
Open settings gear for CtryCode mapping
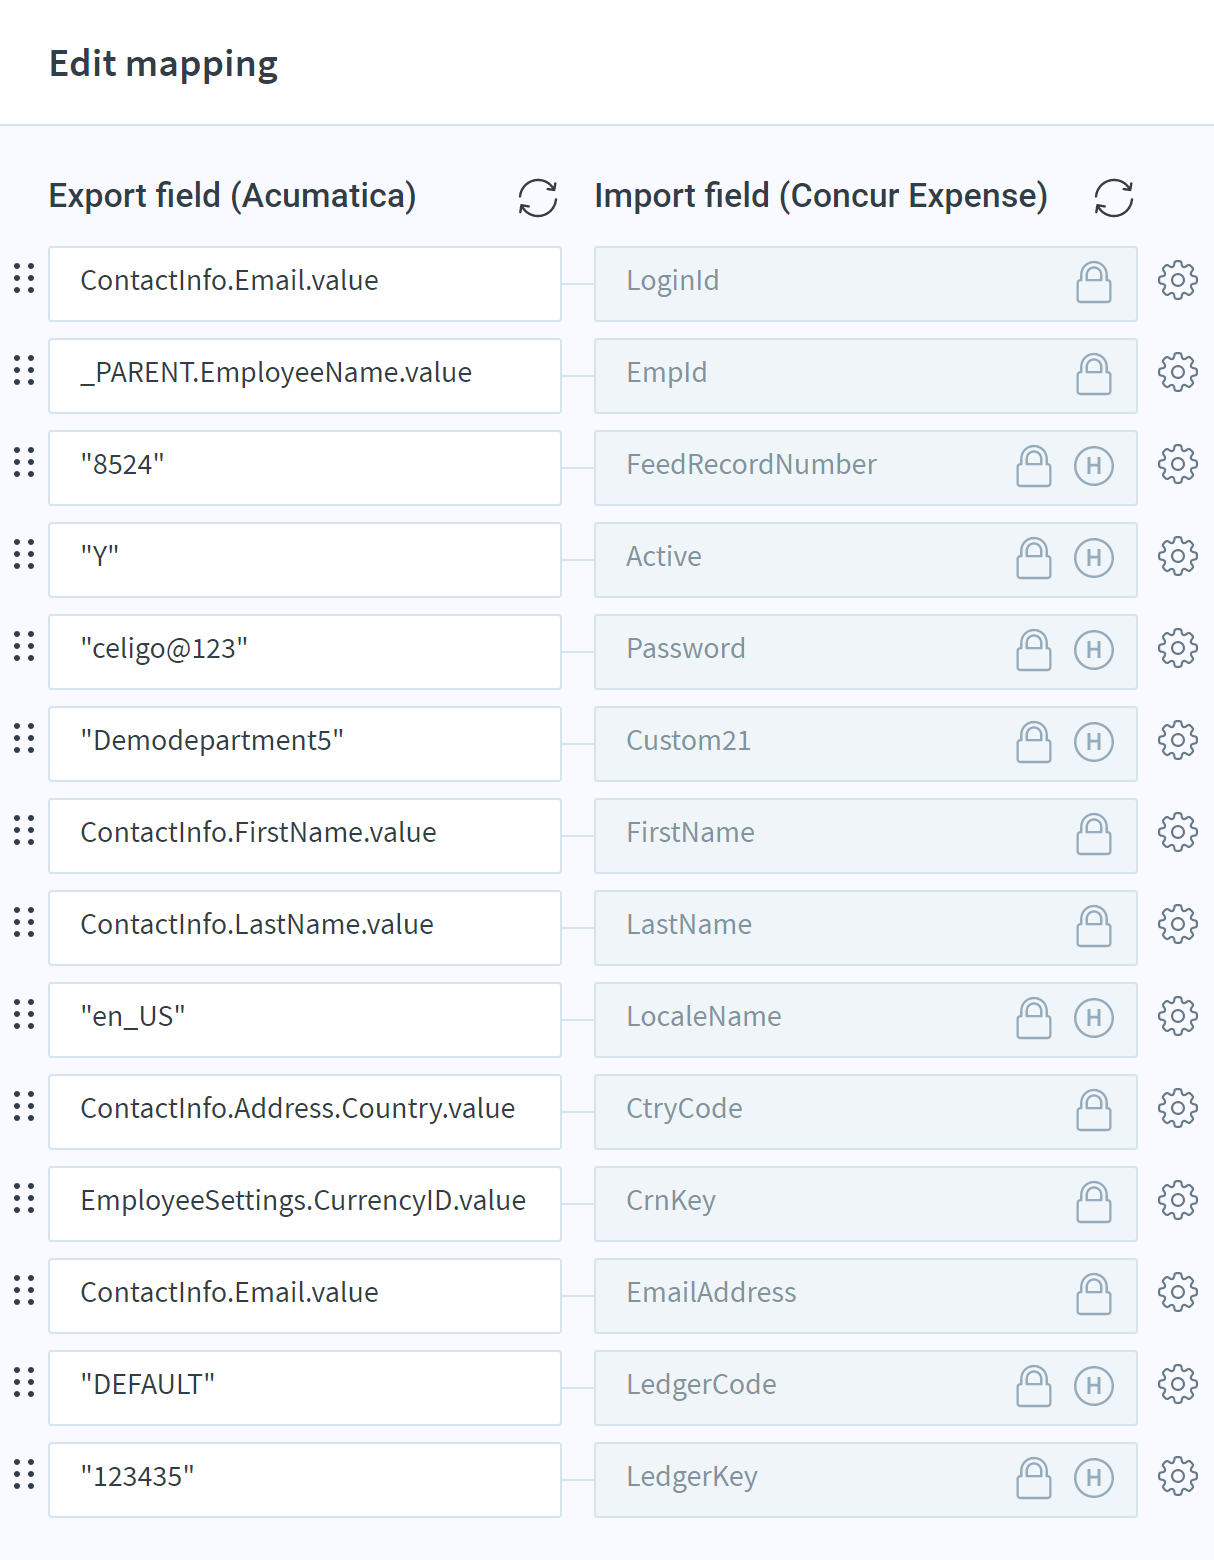[1178, 1108]
